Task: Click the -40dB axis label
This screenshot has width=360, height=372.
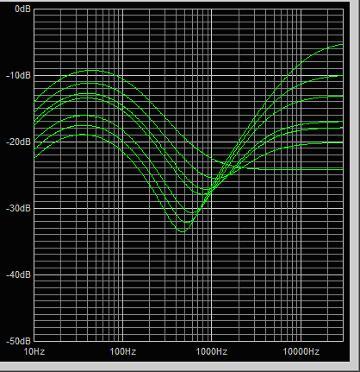Action: pos(18,275)
